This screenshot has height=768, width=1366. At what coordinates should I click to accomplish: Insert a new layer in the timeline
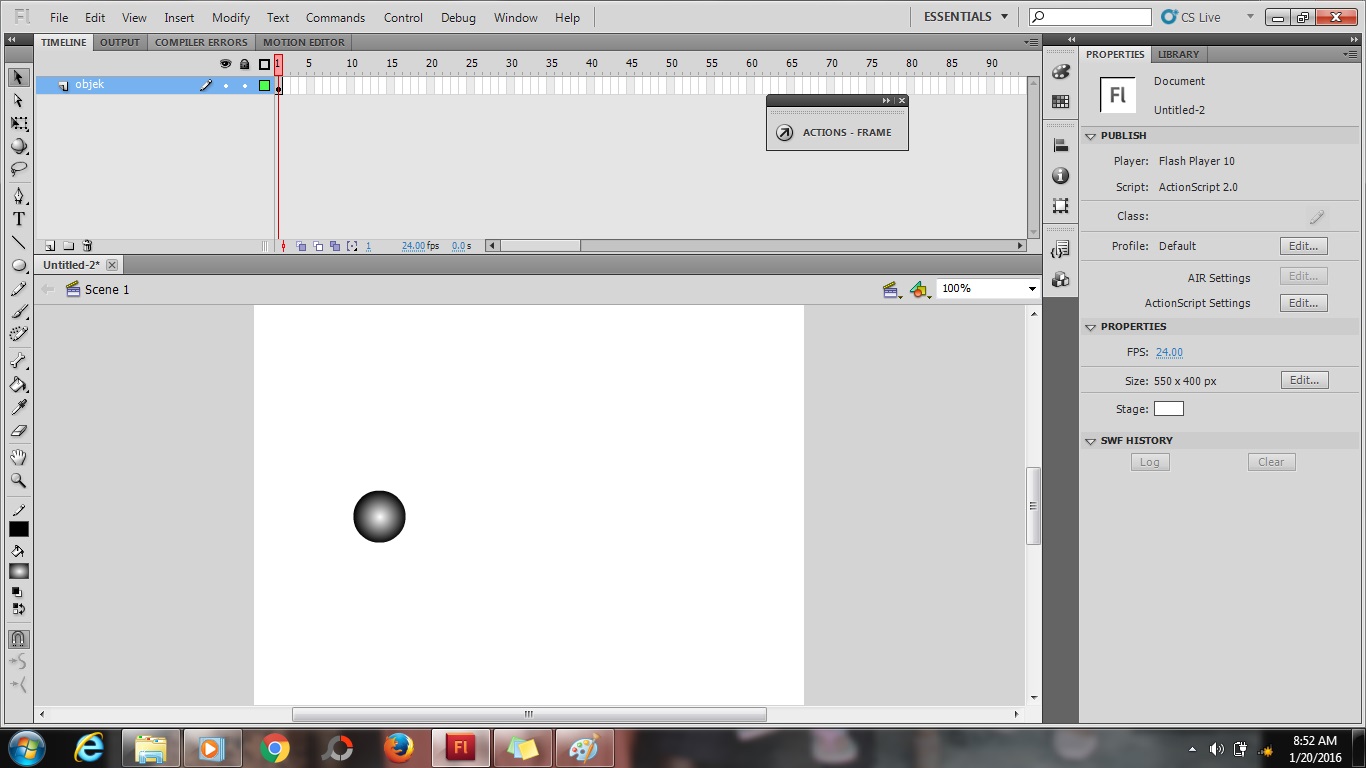49,245
